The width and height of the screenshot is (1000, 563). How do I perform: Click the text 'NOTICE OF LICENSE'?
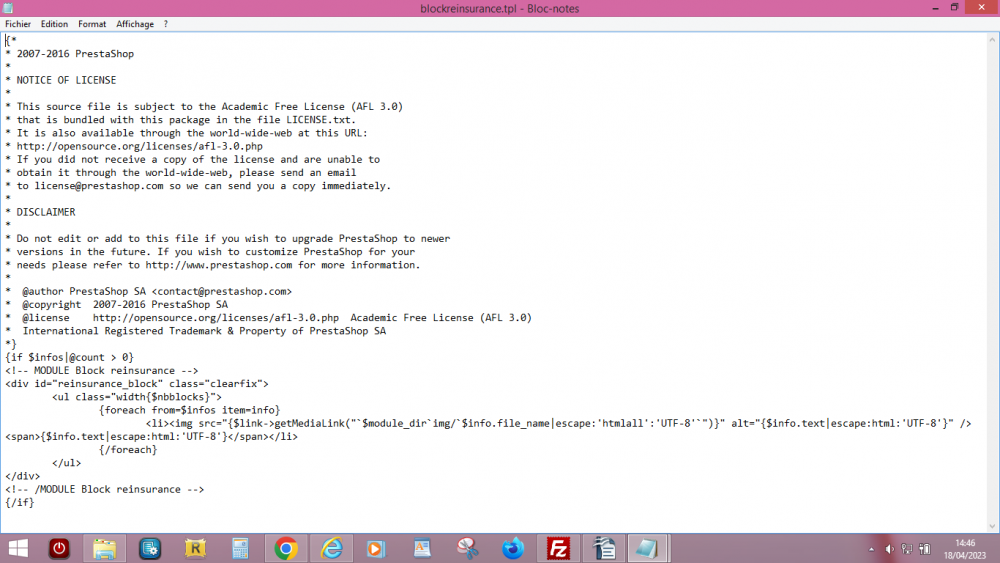tap(66, 80)
